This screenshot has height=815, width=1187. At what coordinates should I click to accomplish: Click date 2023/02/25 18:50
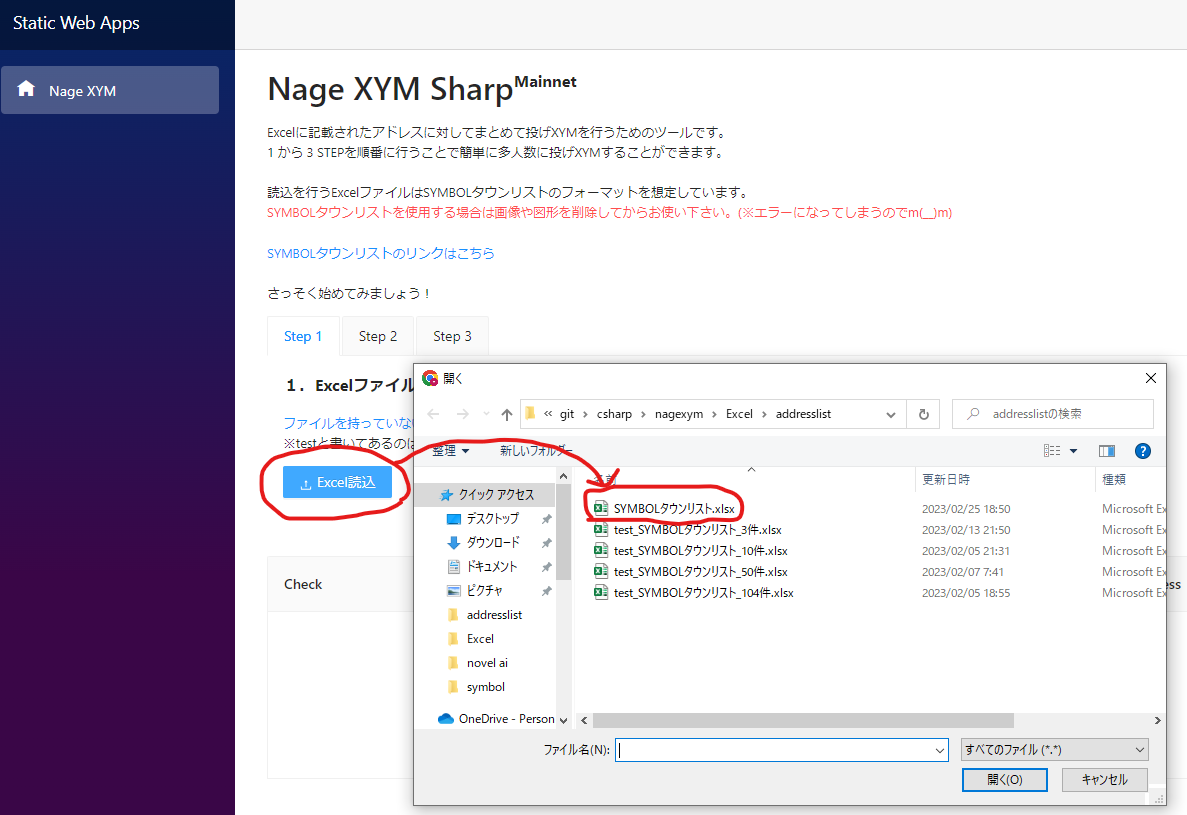click(966, 509)
